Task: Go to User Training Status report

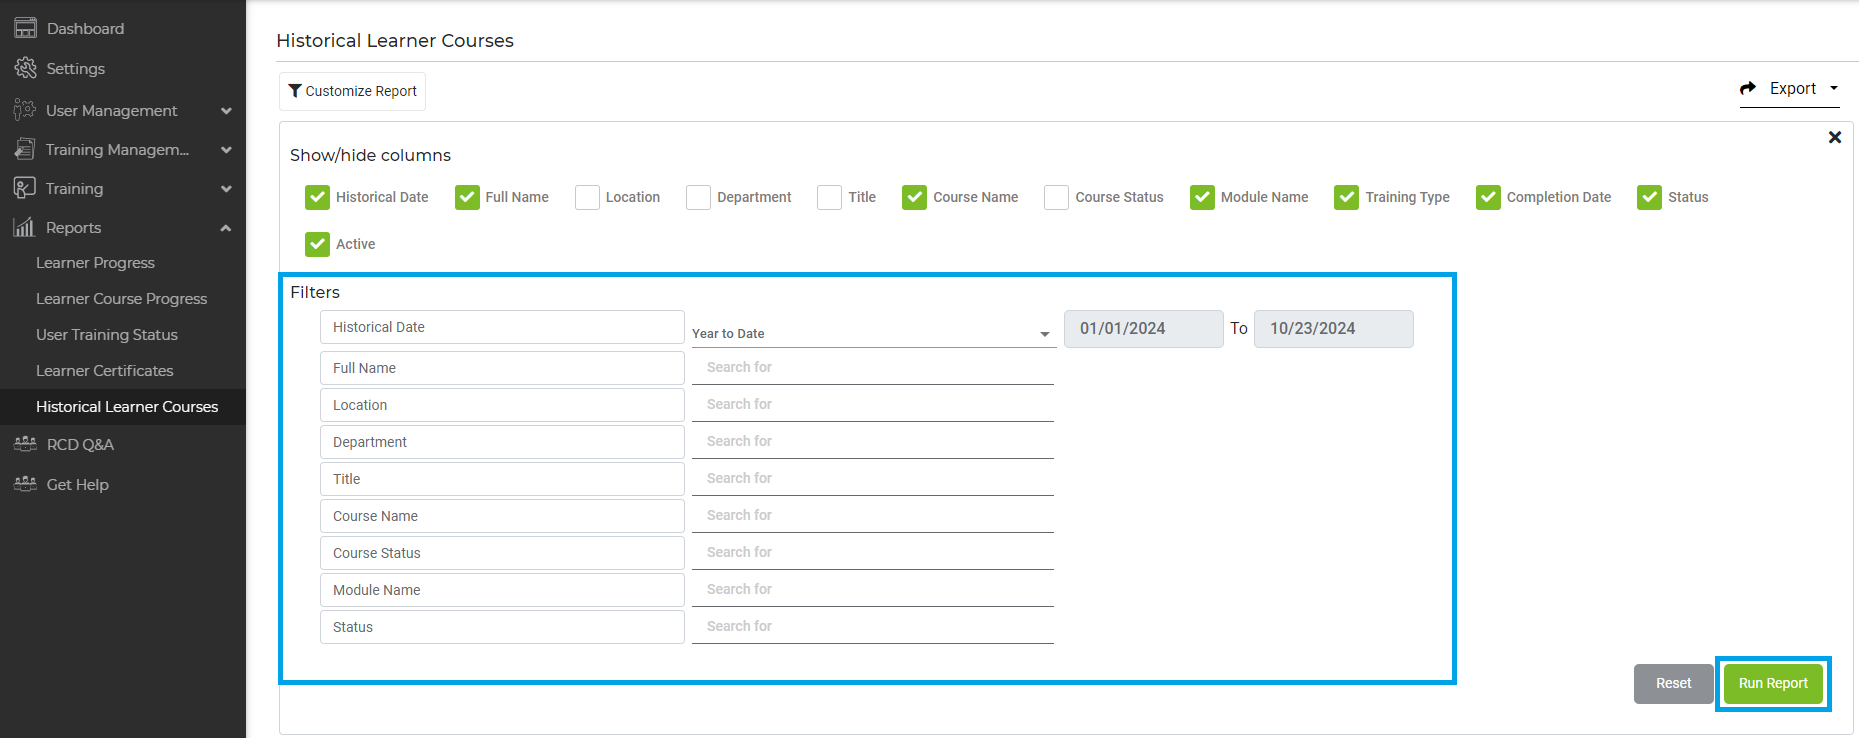Action: 106,335
